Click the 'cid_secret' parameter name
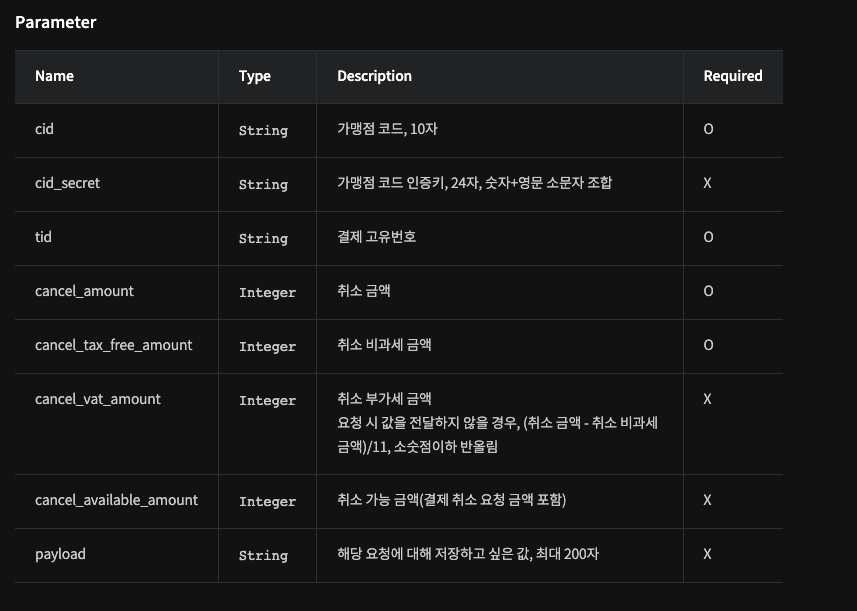Viewport: 857px width, 611px height. [x=67, y=183]
